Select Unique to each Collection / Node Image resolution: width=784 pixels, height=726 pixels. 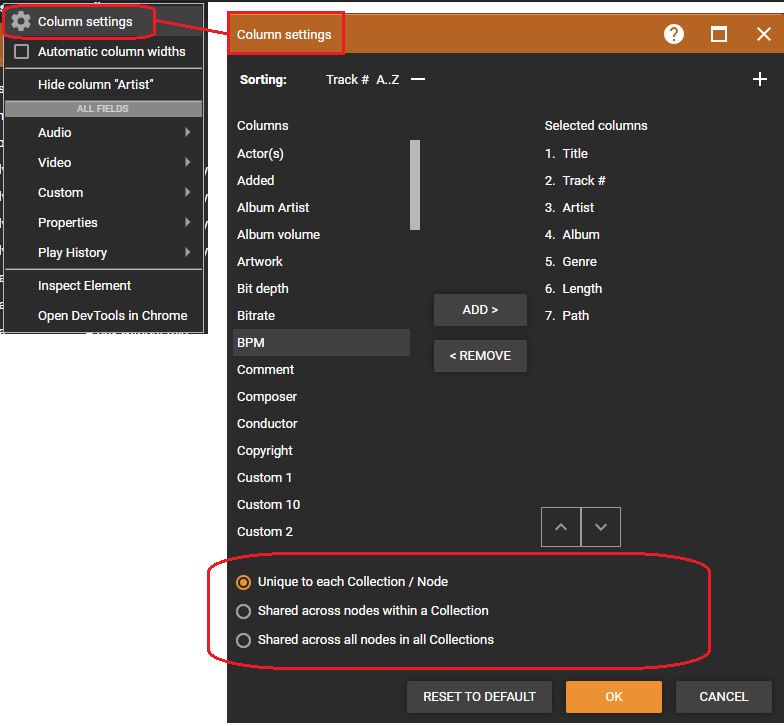[243, 582]
